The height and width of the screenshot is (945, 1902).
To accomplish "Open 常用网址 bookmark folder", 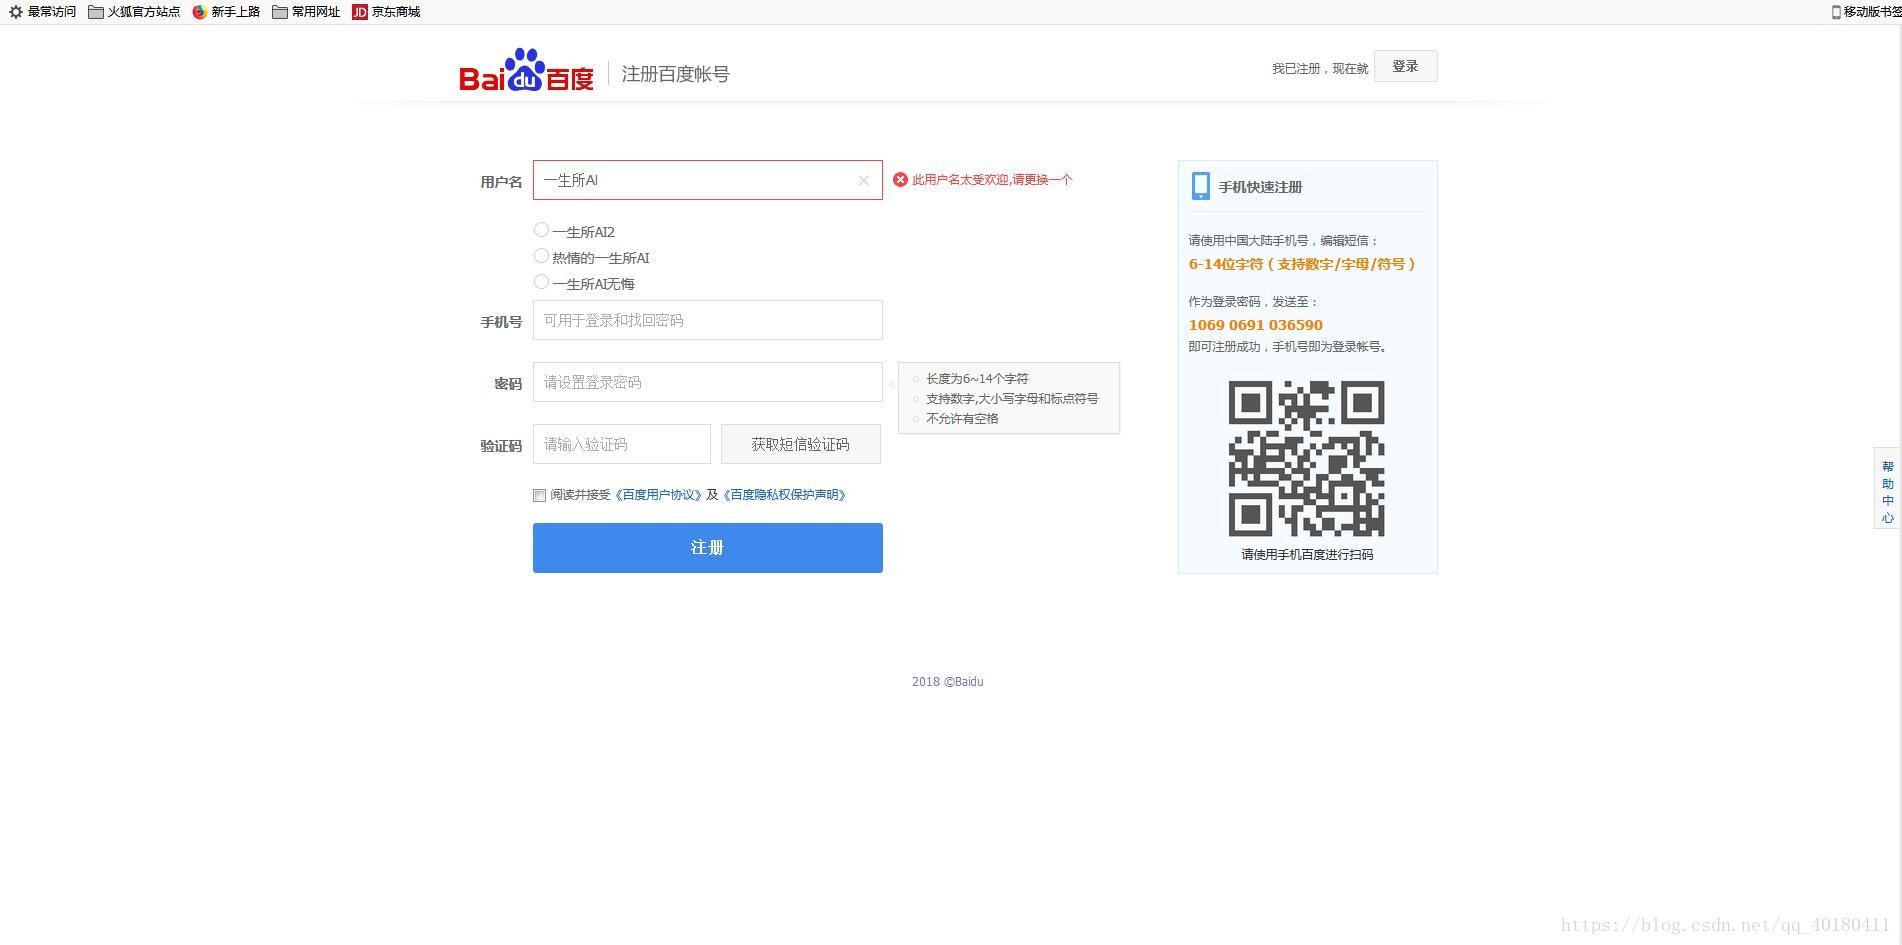I will (306, 12).
